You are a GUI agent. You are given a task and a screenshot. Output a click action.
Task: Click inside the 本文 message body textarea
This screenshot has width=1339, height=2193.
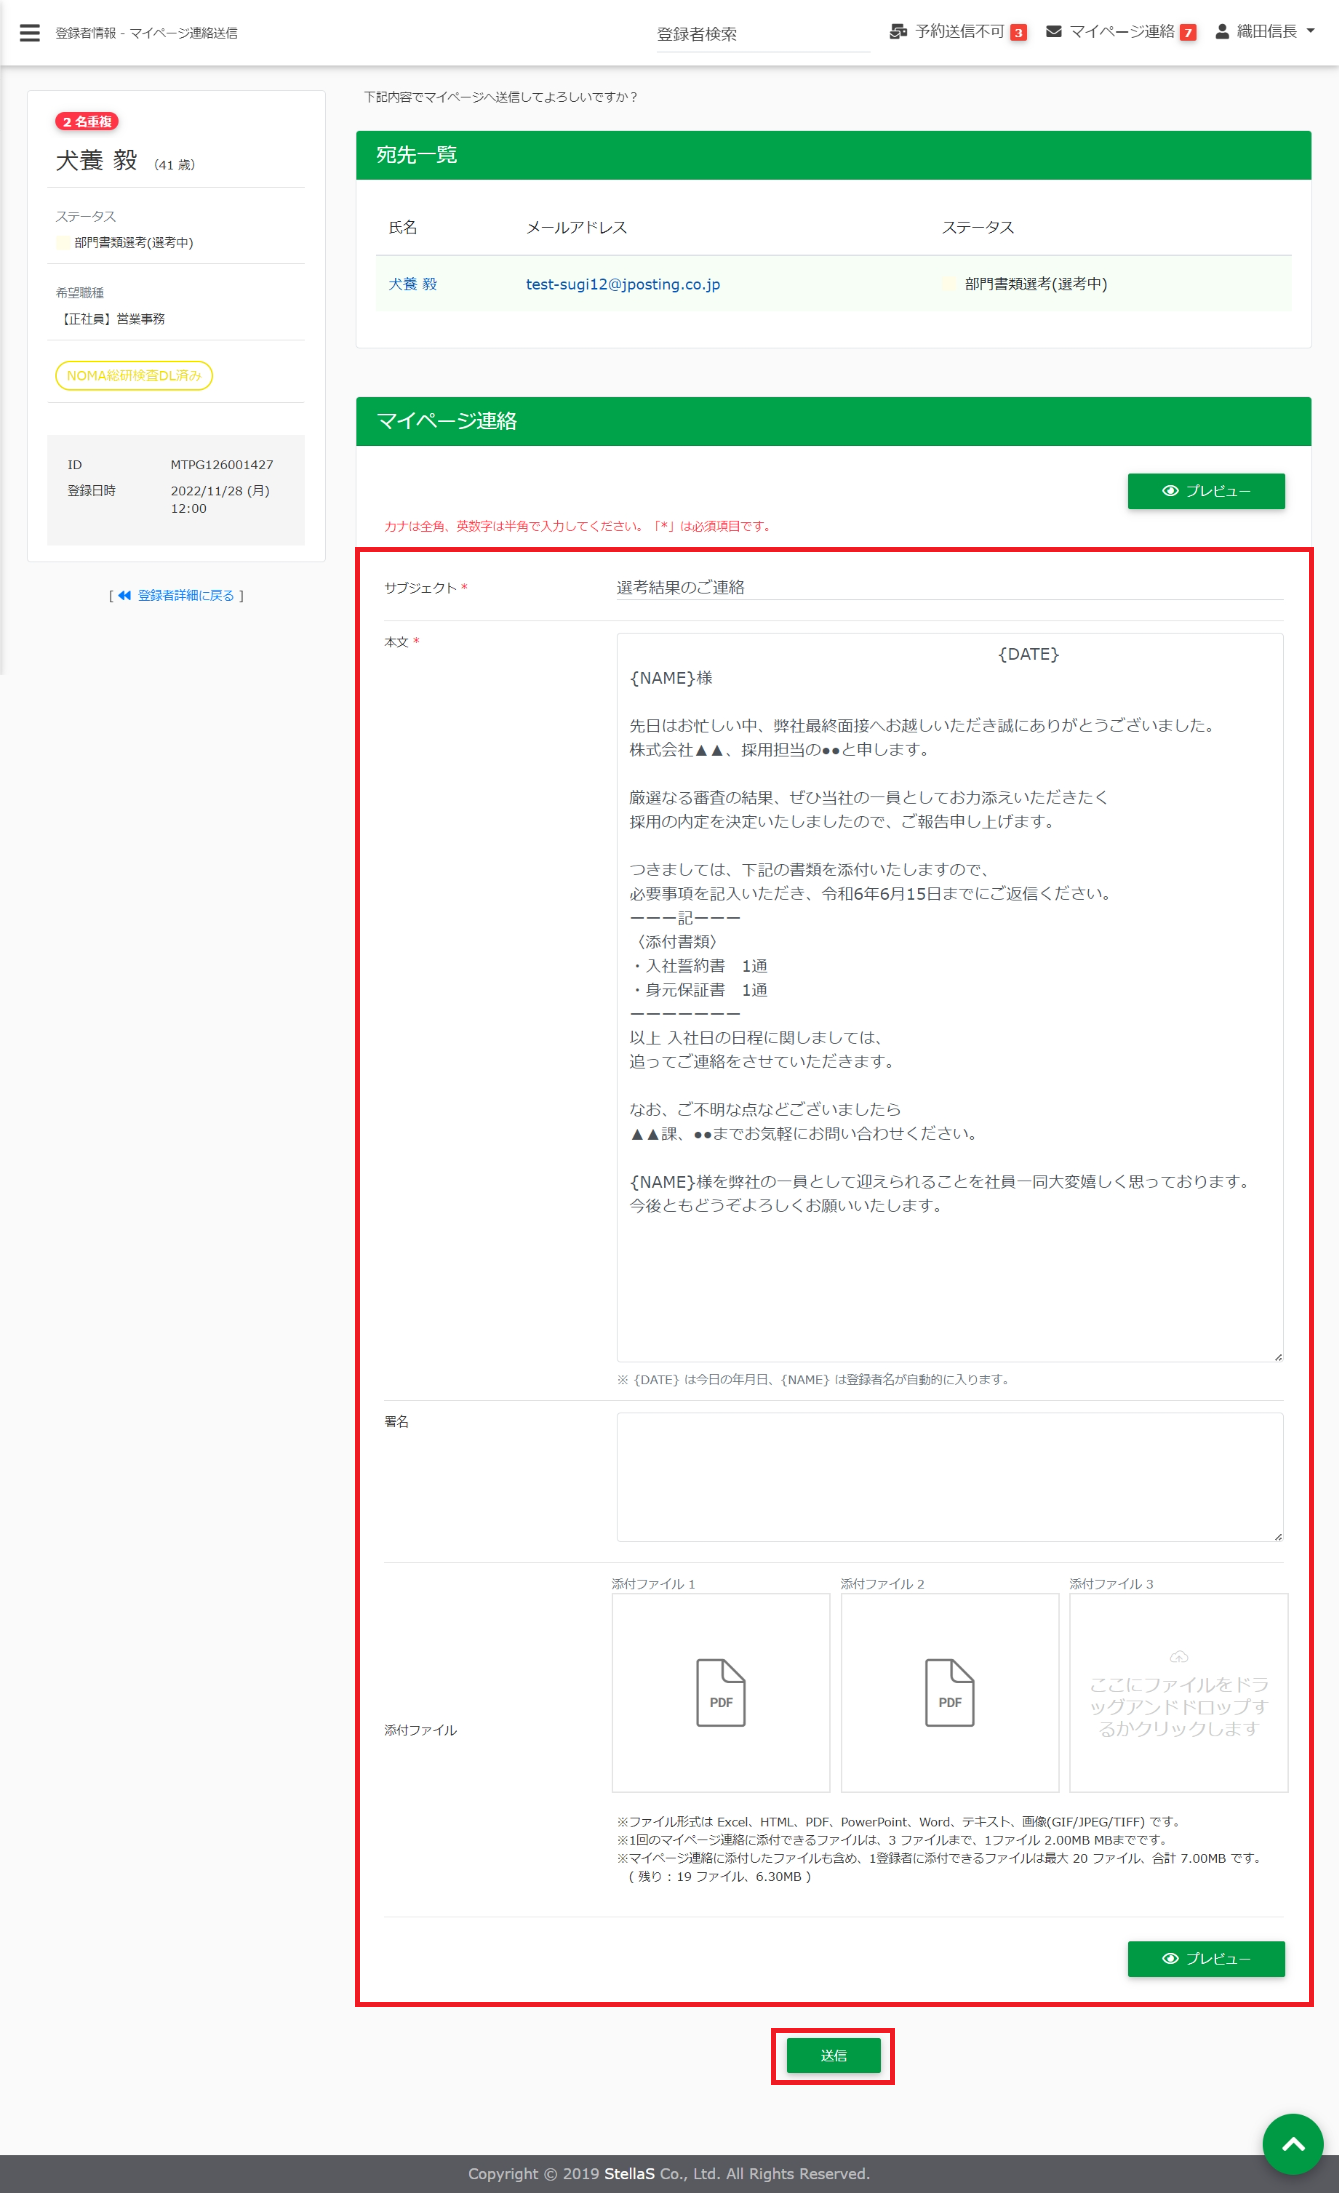click(x=948, y=1280)
